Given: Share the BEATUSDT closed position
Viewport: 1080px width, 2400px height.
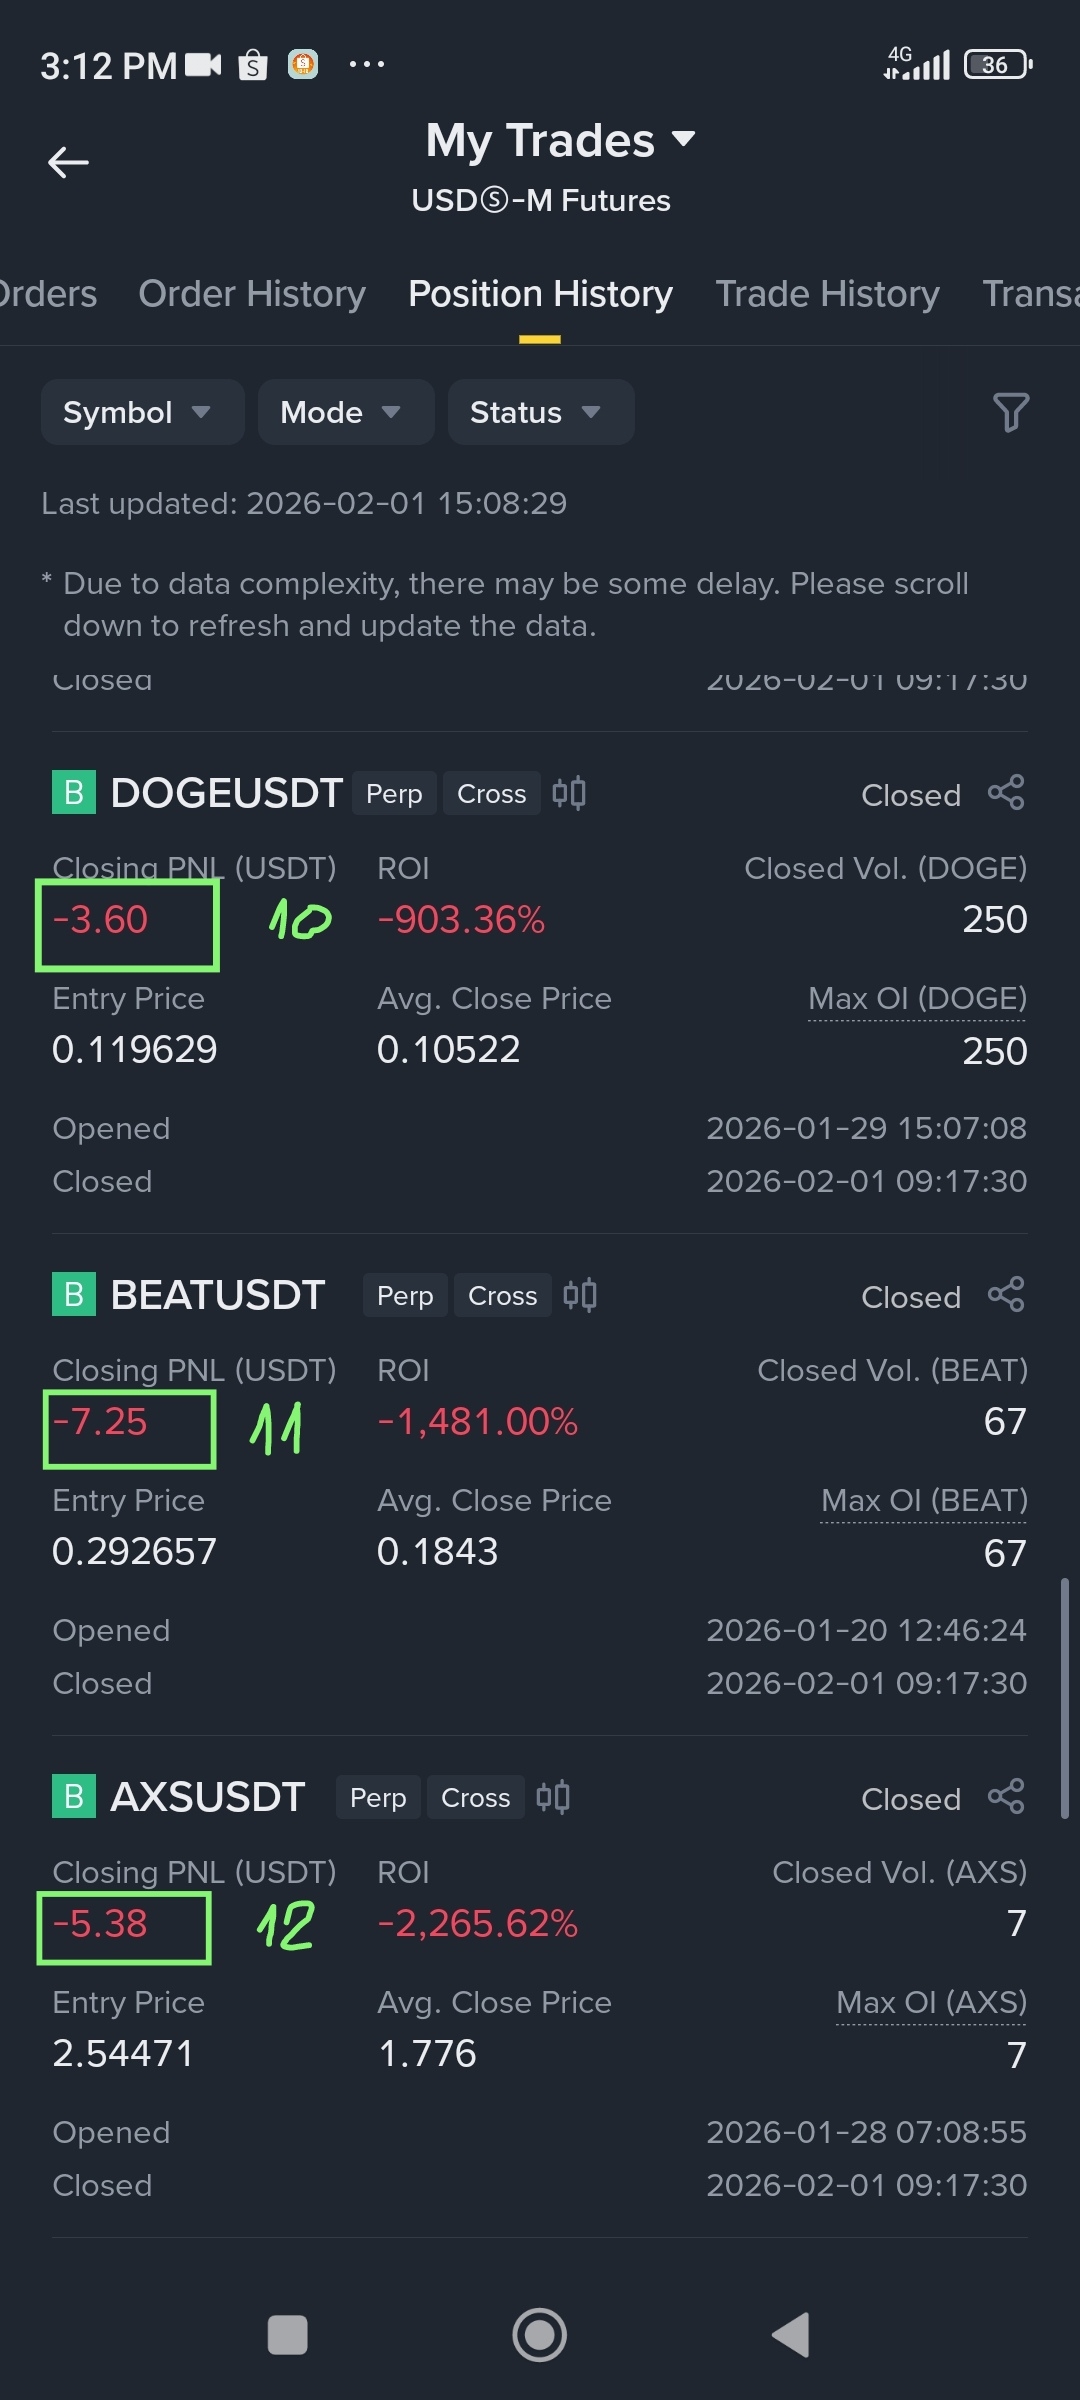Looking at the screenshot, I should 1006,1295.
